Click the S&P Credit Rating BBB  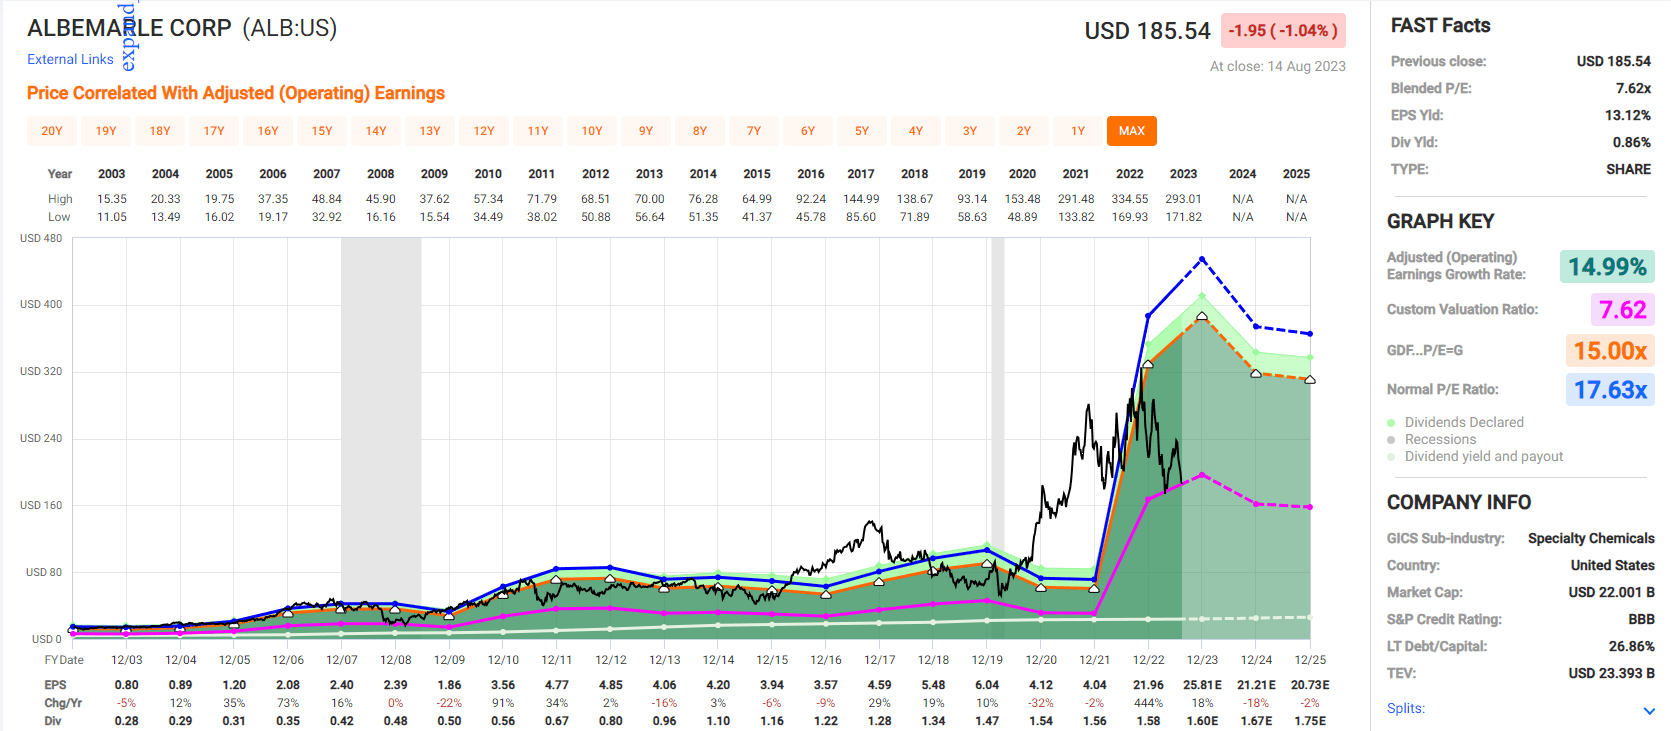1641,619
